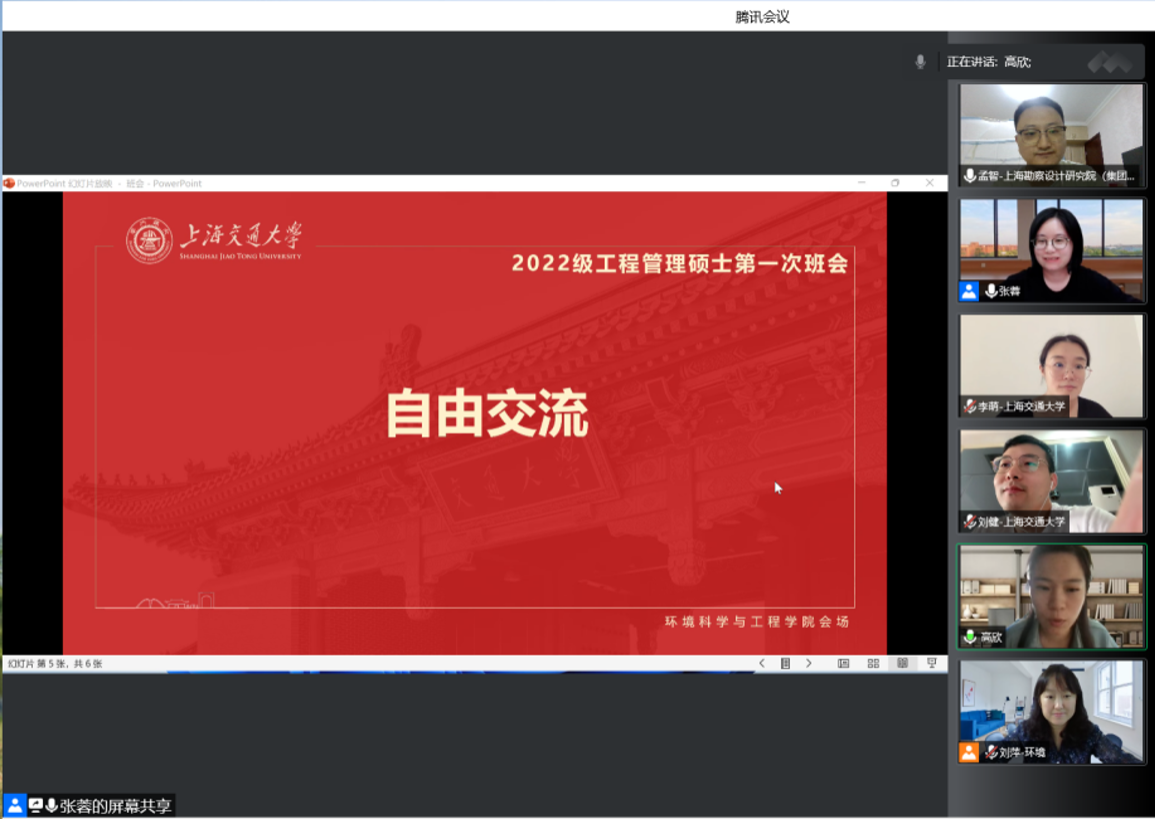1155x821 pixels.
Task: Toggle the muted mic on 刘健-上海交通大学 tile
Action: pos(969,521)
